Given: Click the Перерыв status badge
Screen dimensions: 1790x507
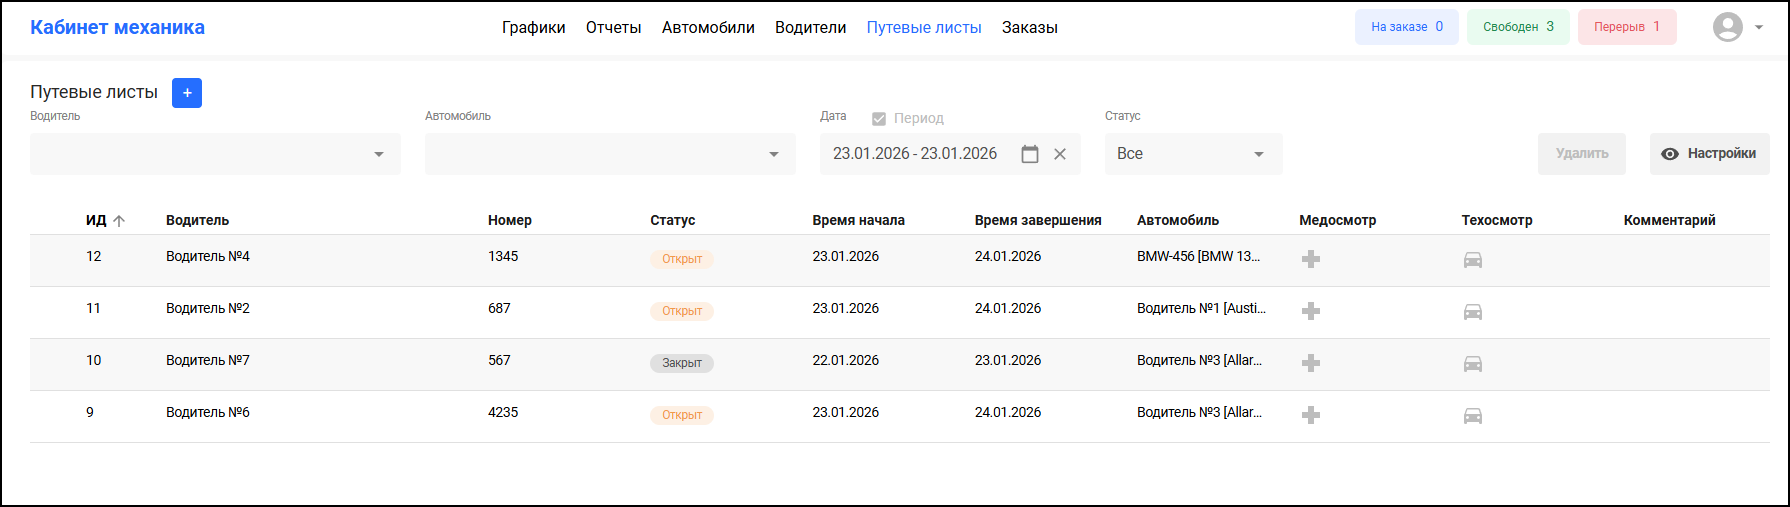Looking at the screenshot, I should click(x=1626, y=27).
